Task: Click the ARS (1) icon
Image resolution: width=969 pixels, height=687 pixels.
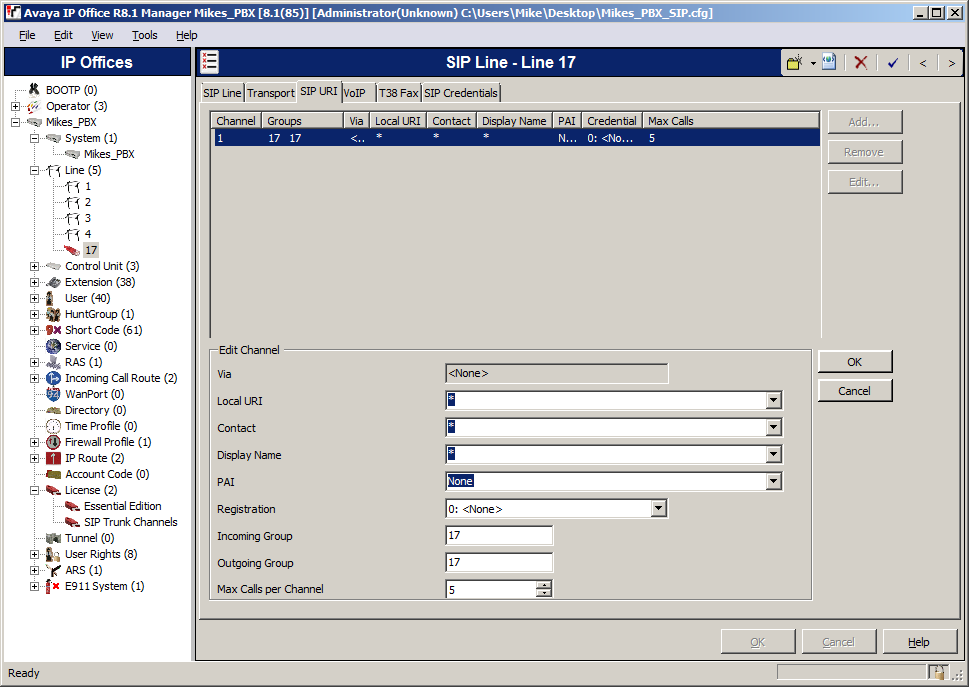Action: click(x=54, y=570)
